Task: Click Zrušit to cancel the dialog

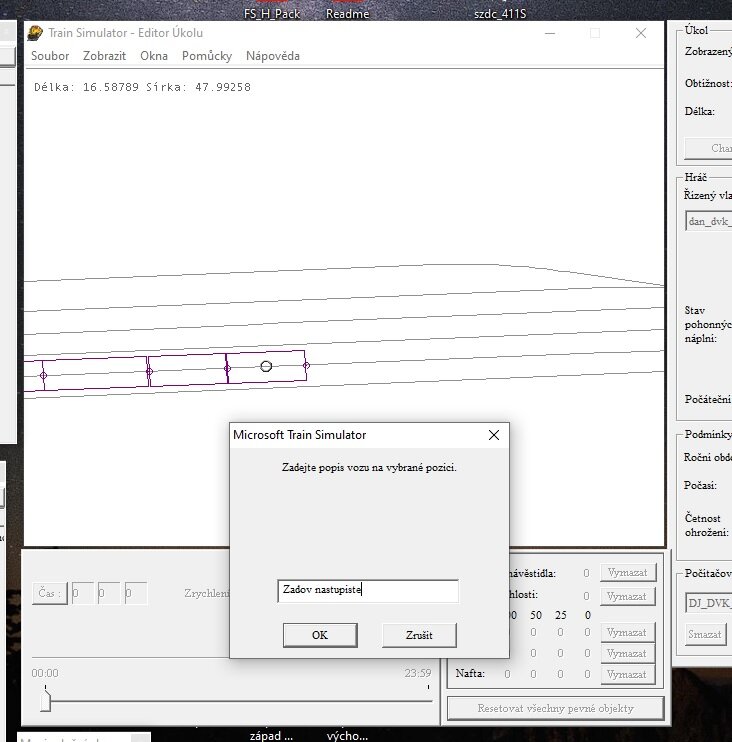Action: 419,635
